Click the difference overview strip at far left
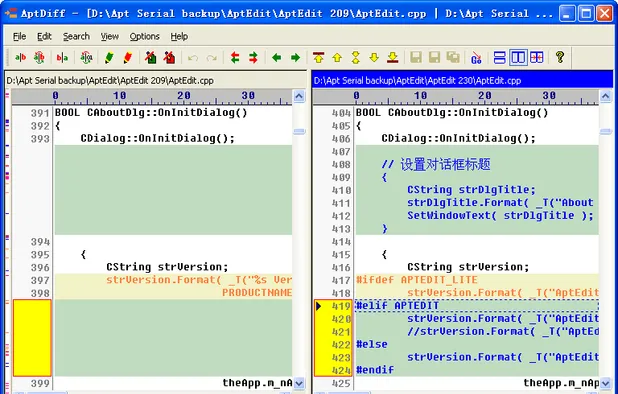The width and height of the screenshot is (618, 394). [x=7, y=240]
